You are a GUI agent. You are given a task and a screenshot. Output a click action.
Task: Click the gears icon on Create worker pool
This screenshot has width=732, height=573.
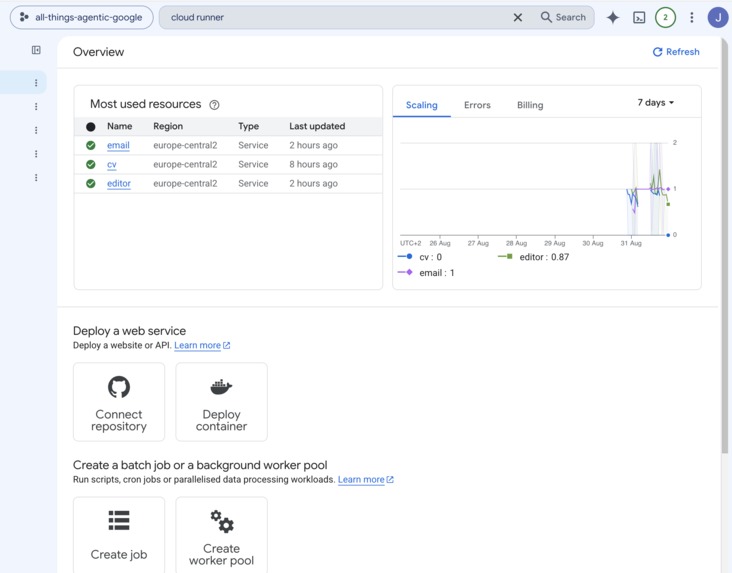[x=222, y=521]
